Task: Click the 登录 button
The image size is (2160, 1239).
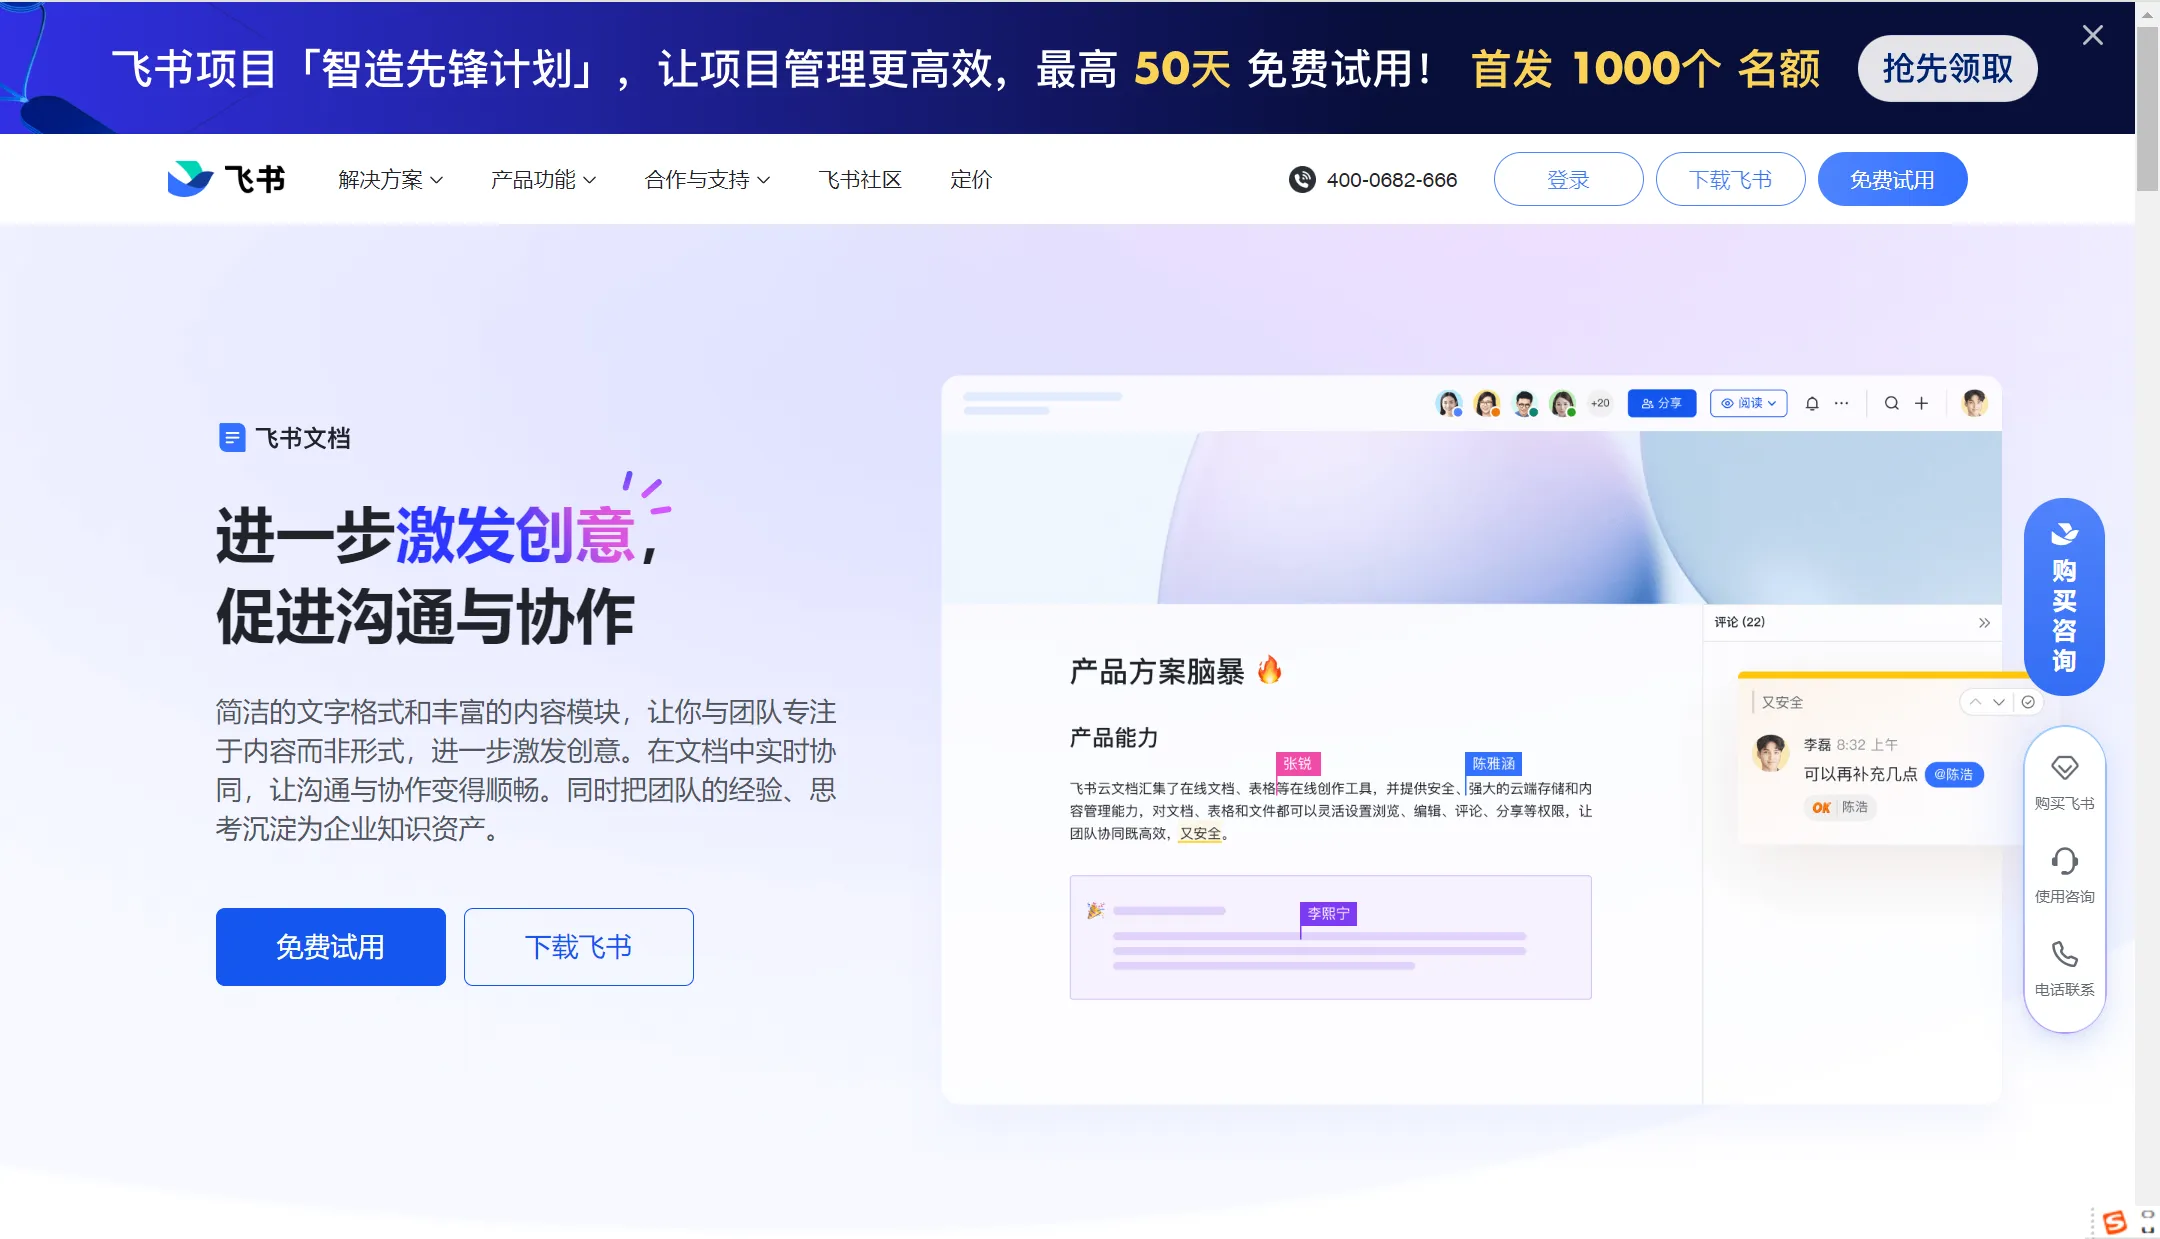Action: (1568, 180)
